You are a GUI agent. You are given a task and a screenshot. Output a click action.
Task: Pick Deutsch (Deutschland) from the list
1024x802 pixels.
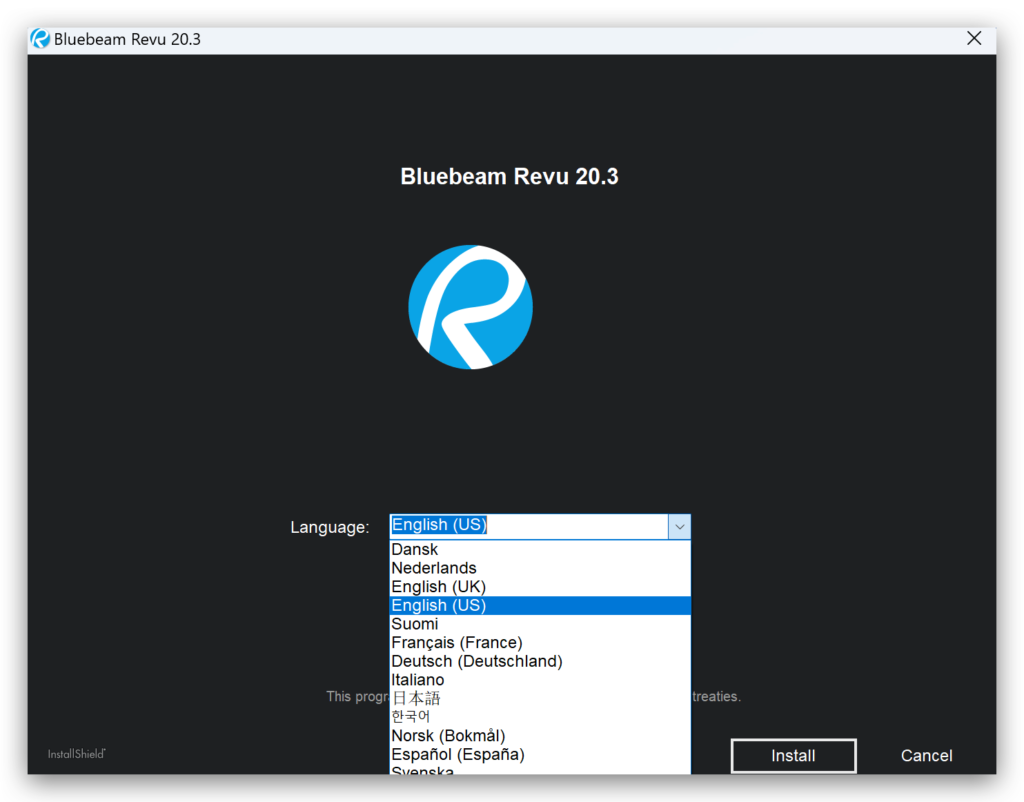click(x=540, y=661)
